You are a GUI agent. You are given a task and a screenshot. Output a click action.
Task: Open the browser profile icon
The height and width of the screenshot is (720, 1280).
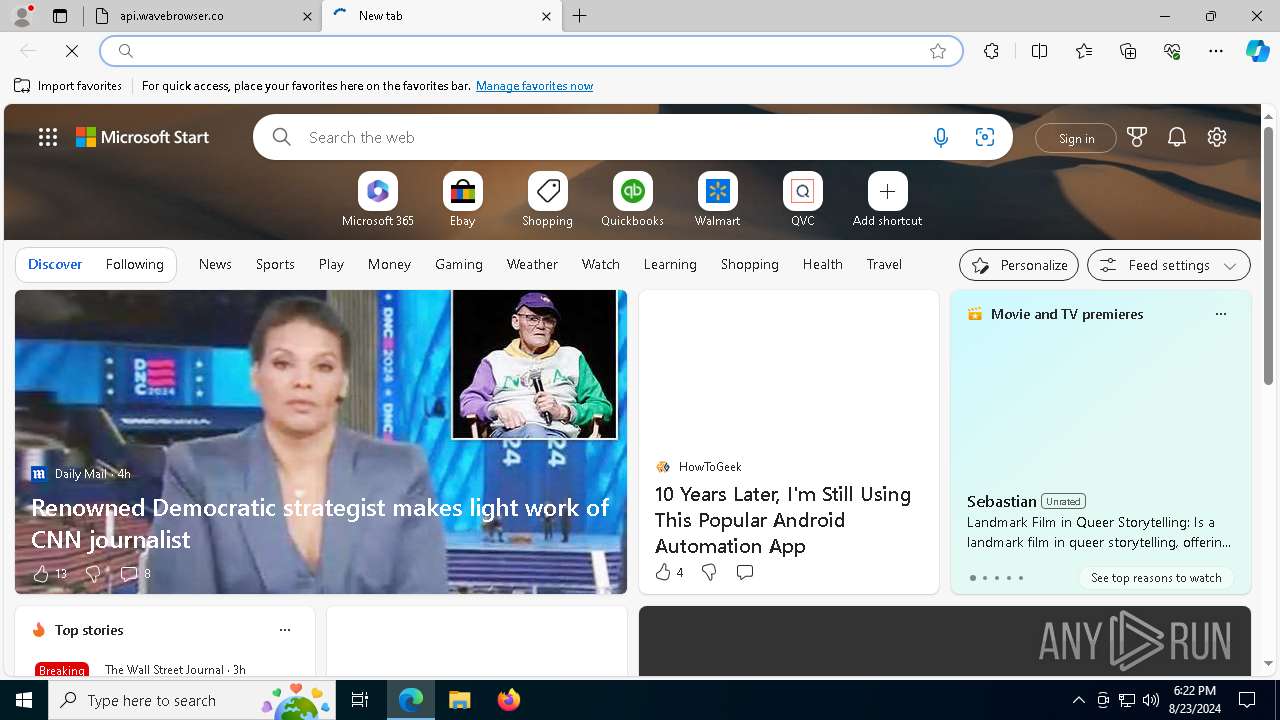[x=22, y=16]
